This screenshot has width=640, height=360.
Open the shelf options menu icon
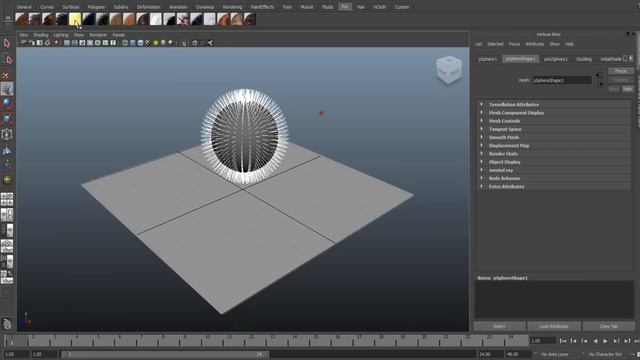(x=7, y=19)
